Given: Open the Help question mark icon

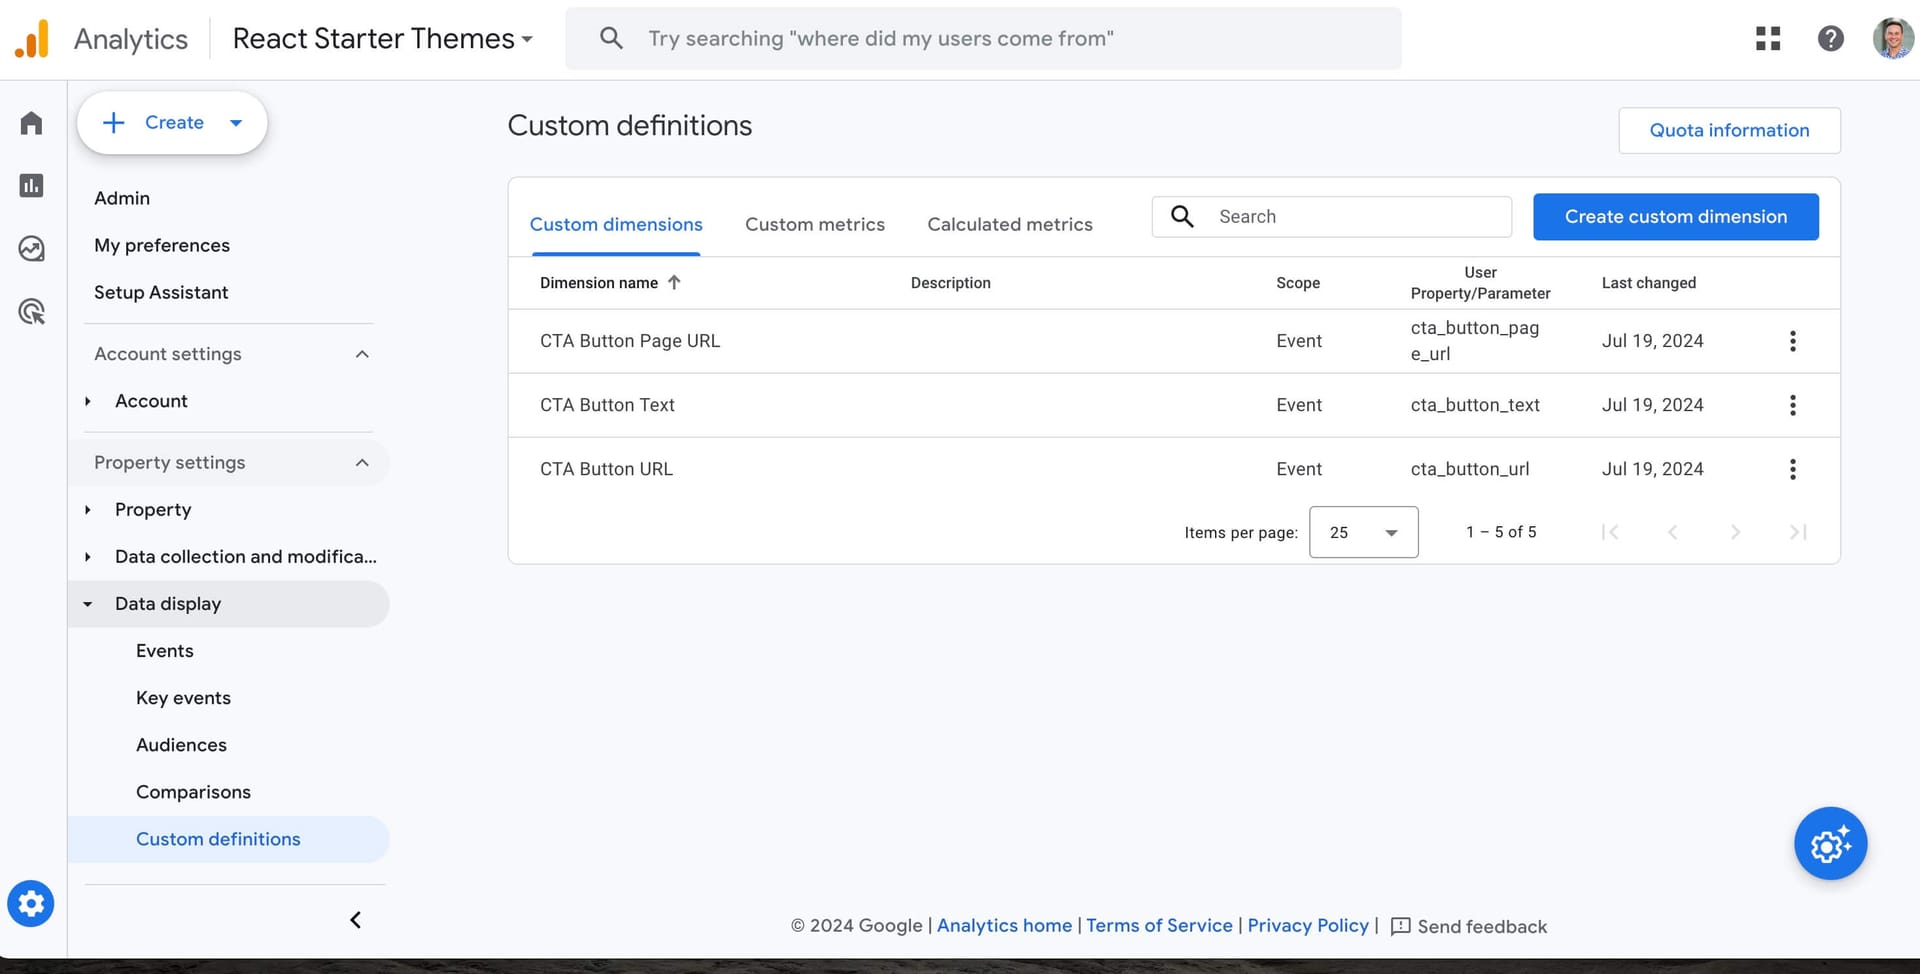Looking at the screenshot, I should tap(1830, 38).
